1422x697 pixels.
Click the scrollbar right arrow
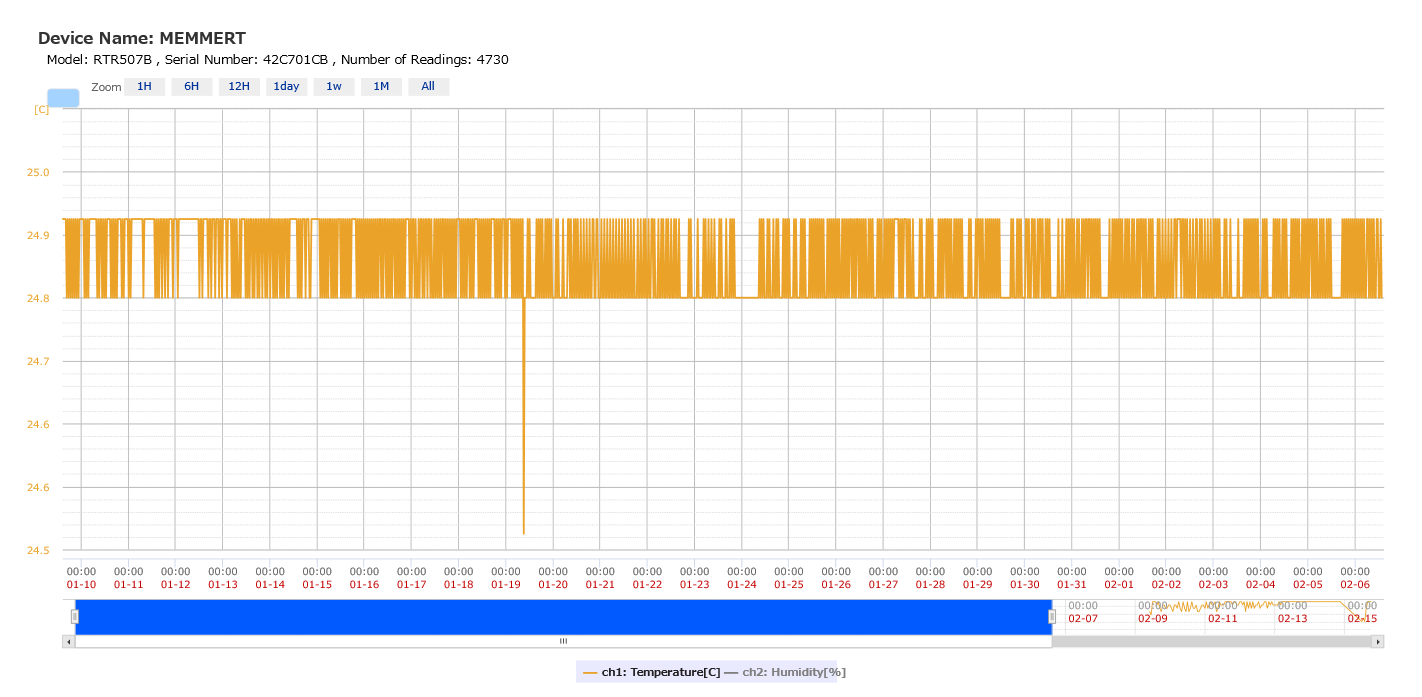pyautogui.click(x=1378, y=641)
